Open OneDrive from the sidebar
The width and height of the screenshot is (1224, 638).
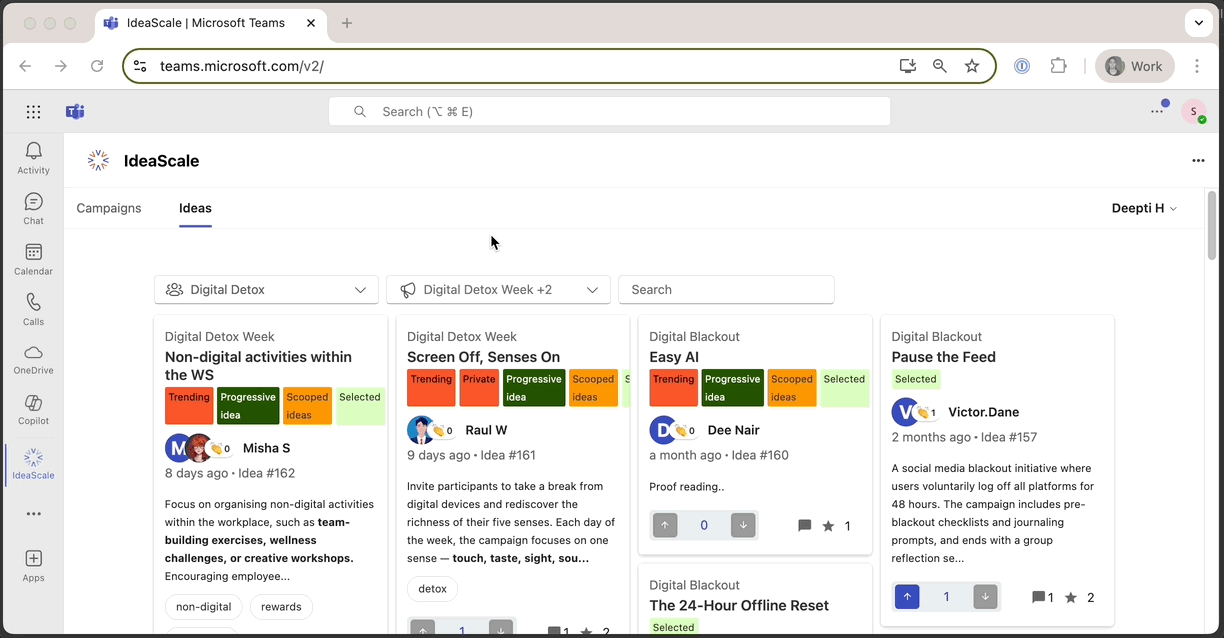33,358
